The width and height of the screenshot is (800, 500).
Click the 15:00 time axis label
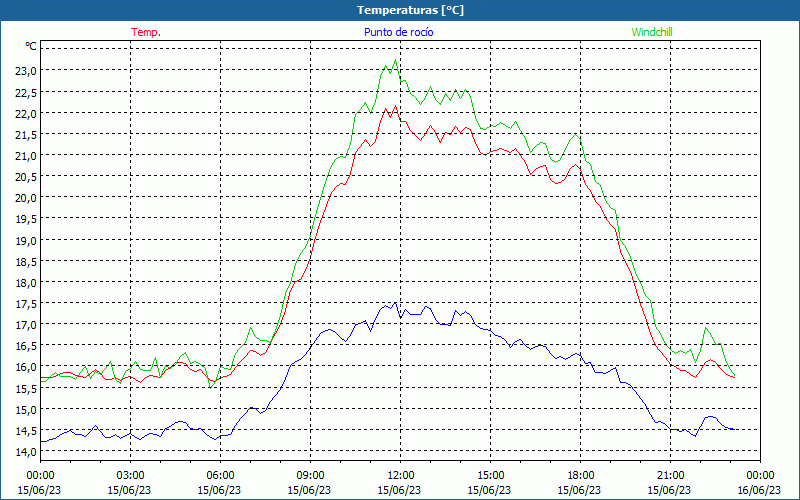coord(490,476)
